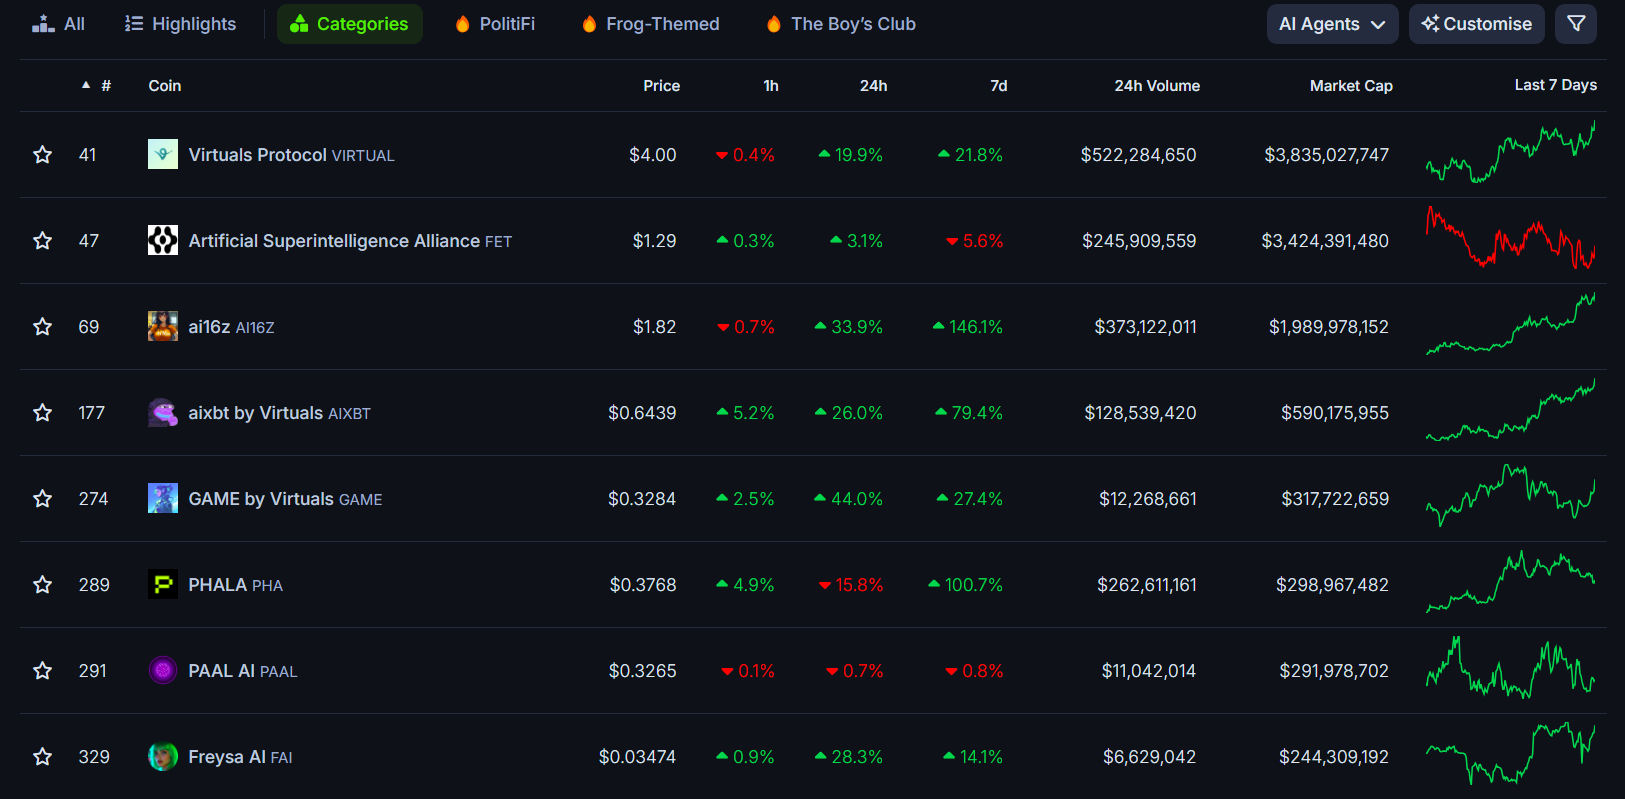Add aixbt by Virtuals to watchlist star

click(x=42, y=413)
